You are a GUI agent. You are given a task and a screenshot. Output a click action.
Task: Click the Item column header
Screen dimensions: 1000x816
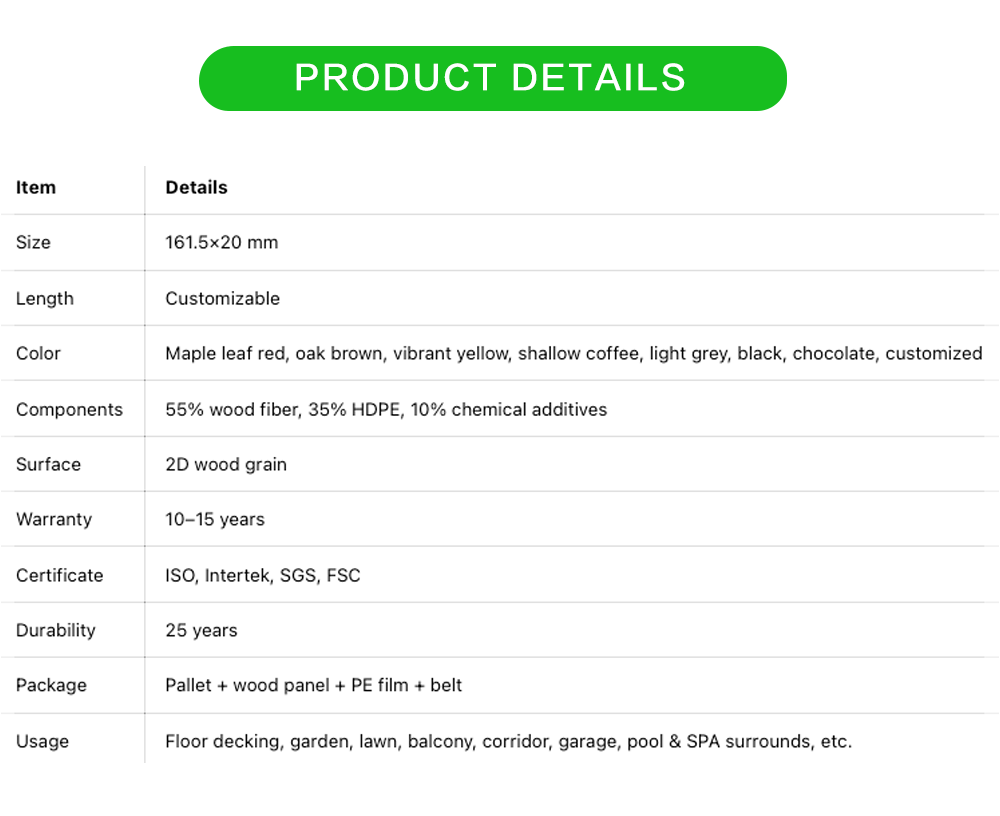click(36, 188)
